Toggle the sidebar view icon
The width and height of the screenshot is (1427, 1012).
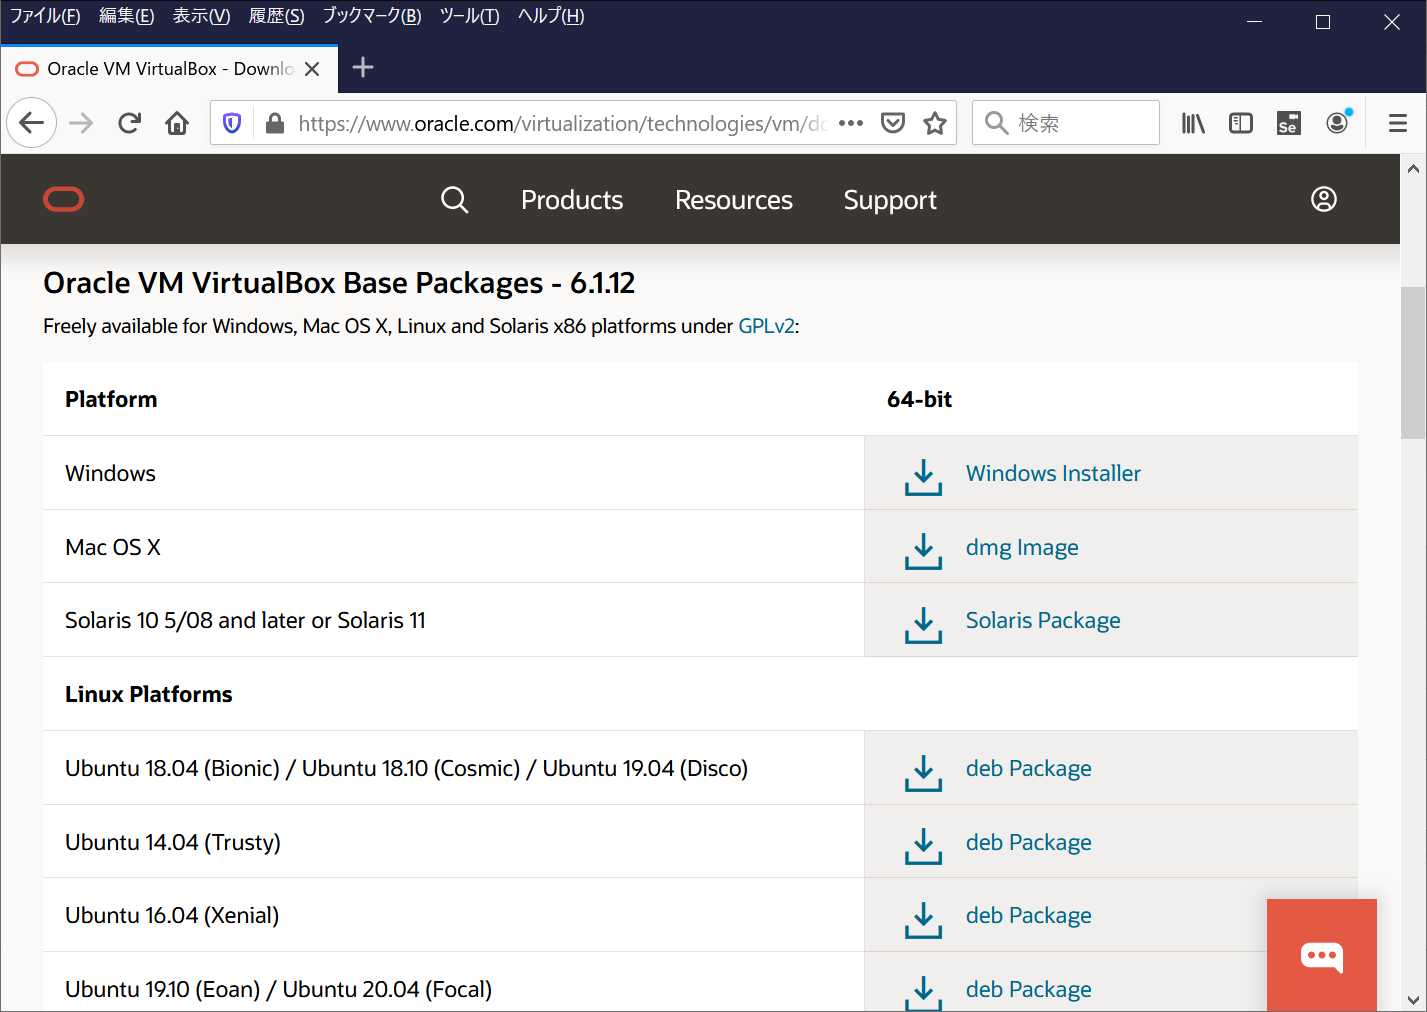[1241, 123]
